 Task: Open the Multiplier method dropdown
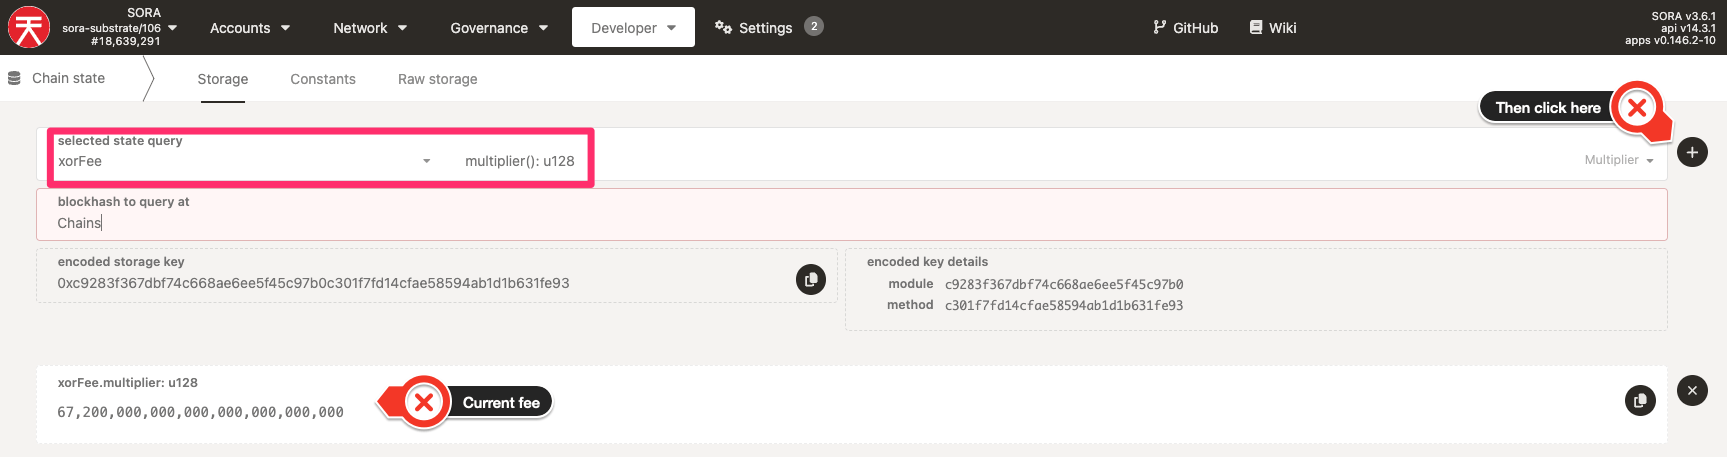[x=1618, y=160]
